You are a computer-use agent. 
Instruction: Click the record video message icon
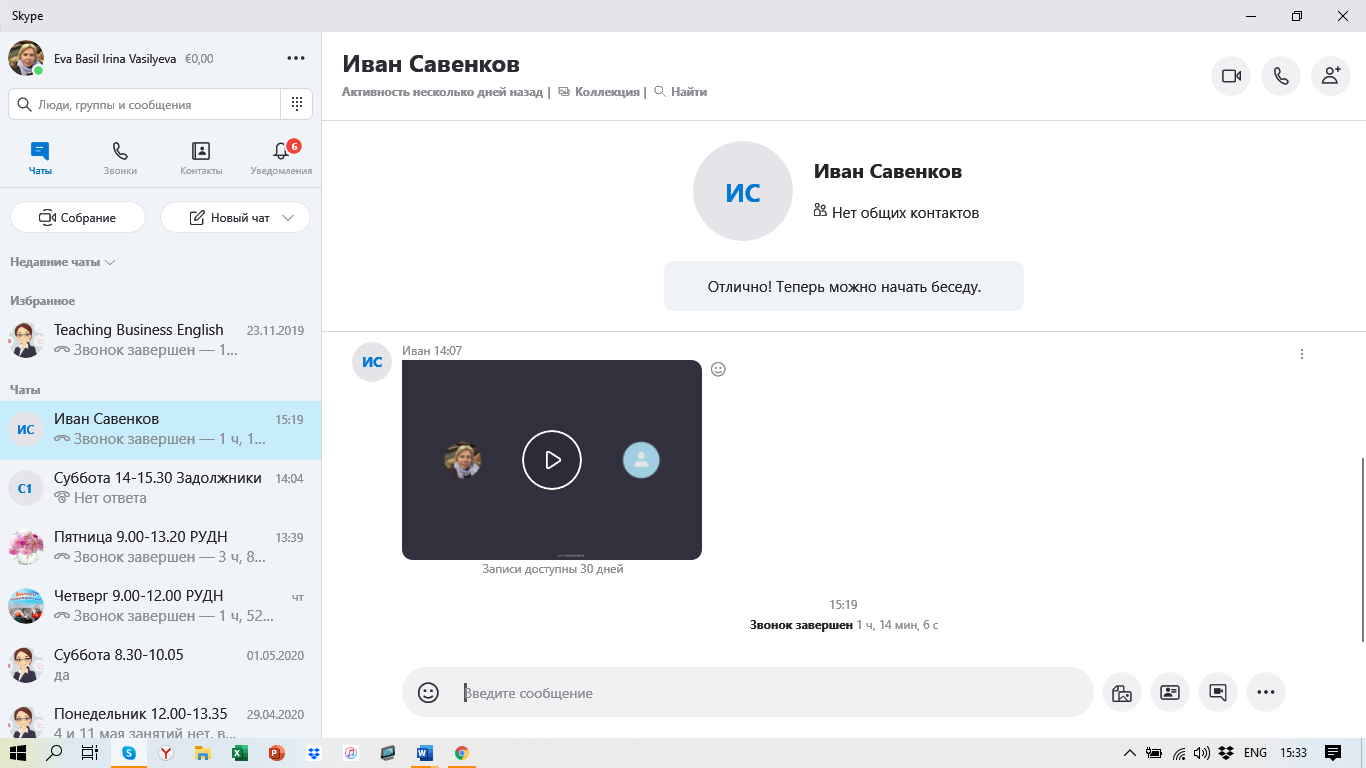(1218, 692)
